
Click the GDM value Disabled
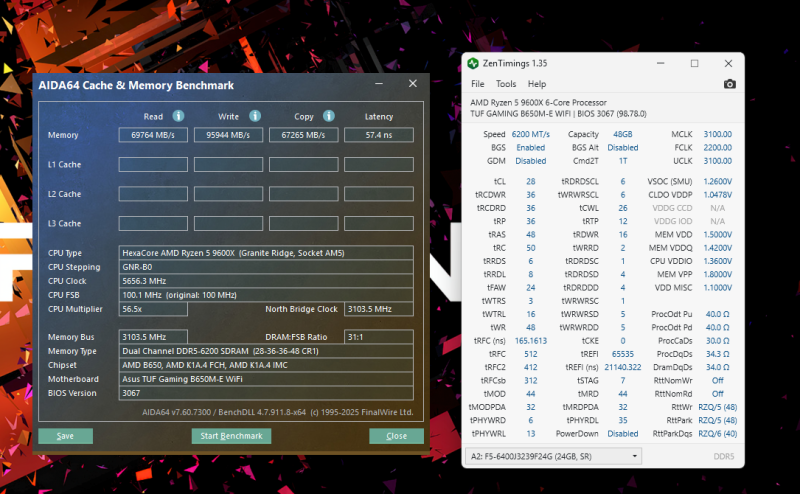531,161
